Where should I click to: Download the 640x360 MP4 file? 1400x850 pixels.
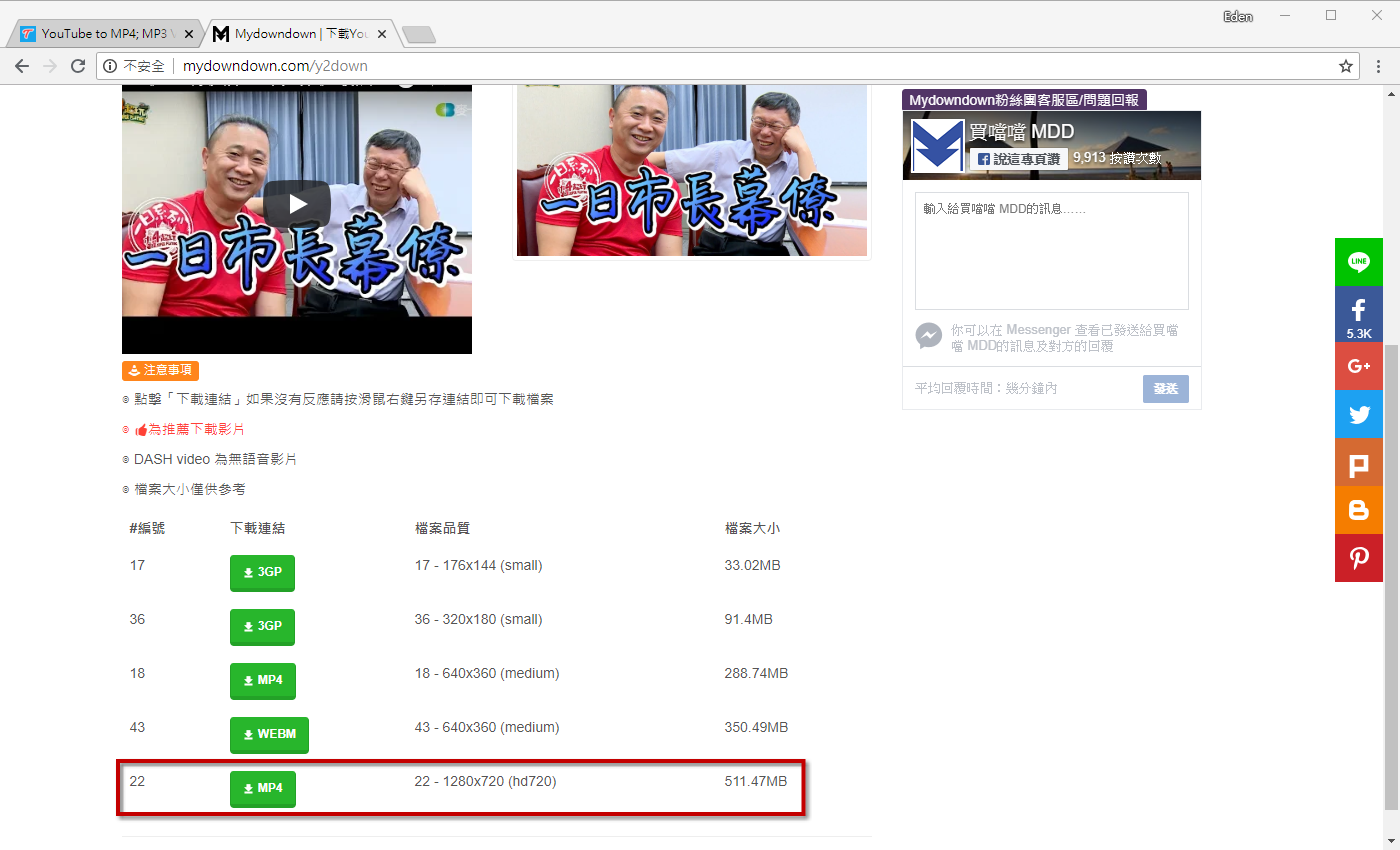click(x=263, y=681)
